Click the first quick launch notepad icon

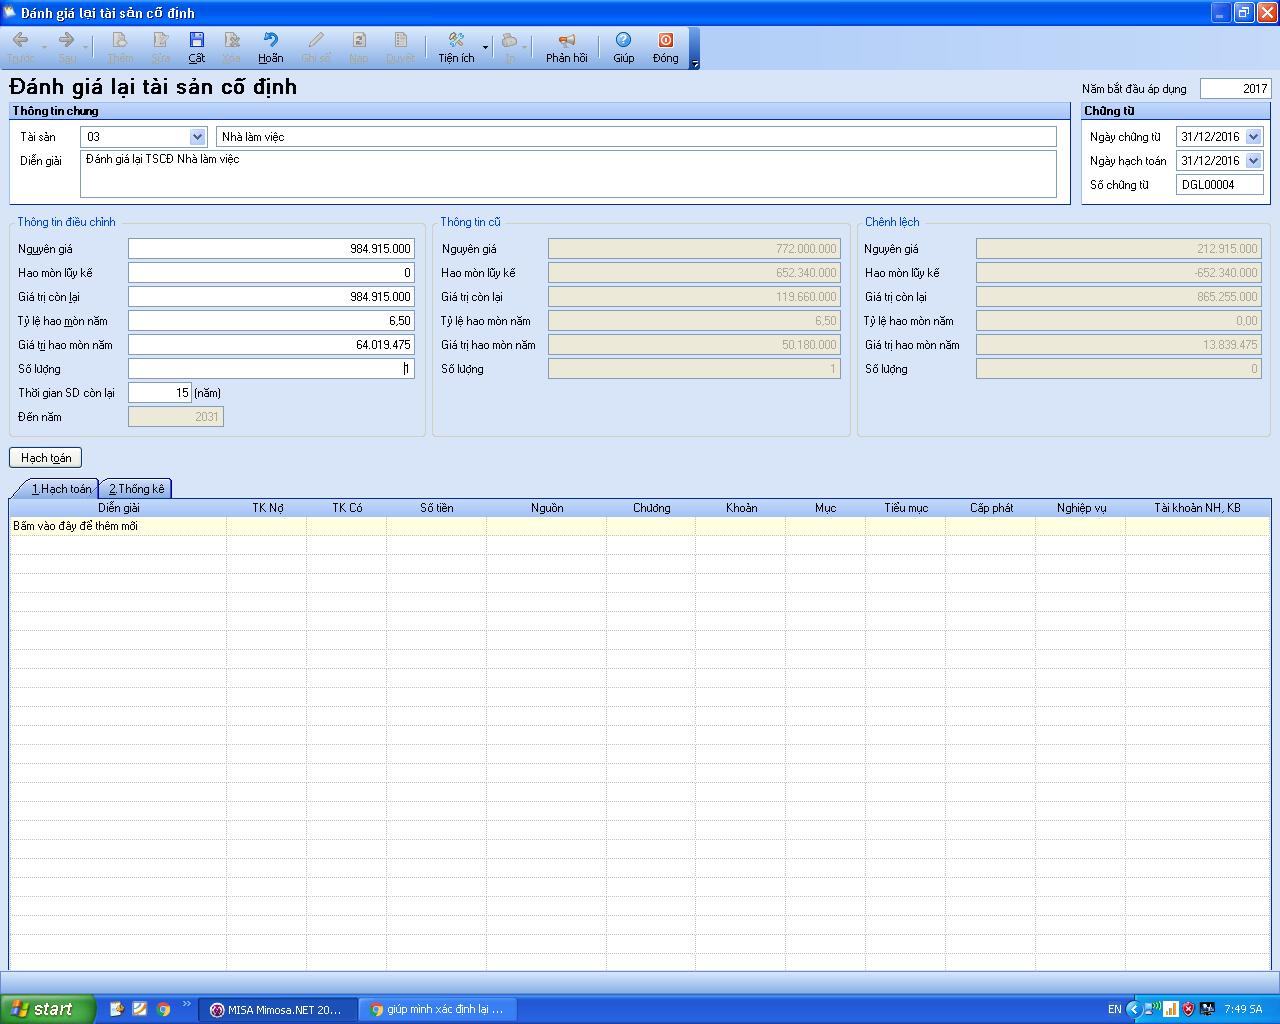117,1009
